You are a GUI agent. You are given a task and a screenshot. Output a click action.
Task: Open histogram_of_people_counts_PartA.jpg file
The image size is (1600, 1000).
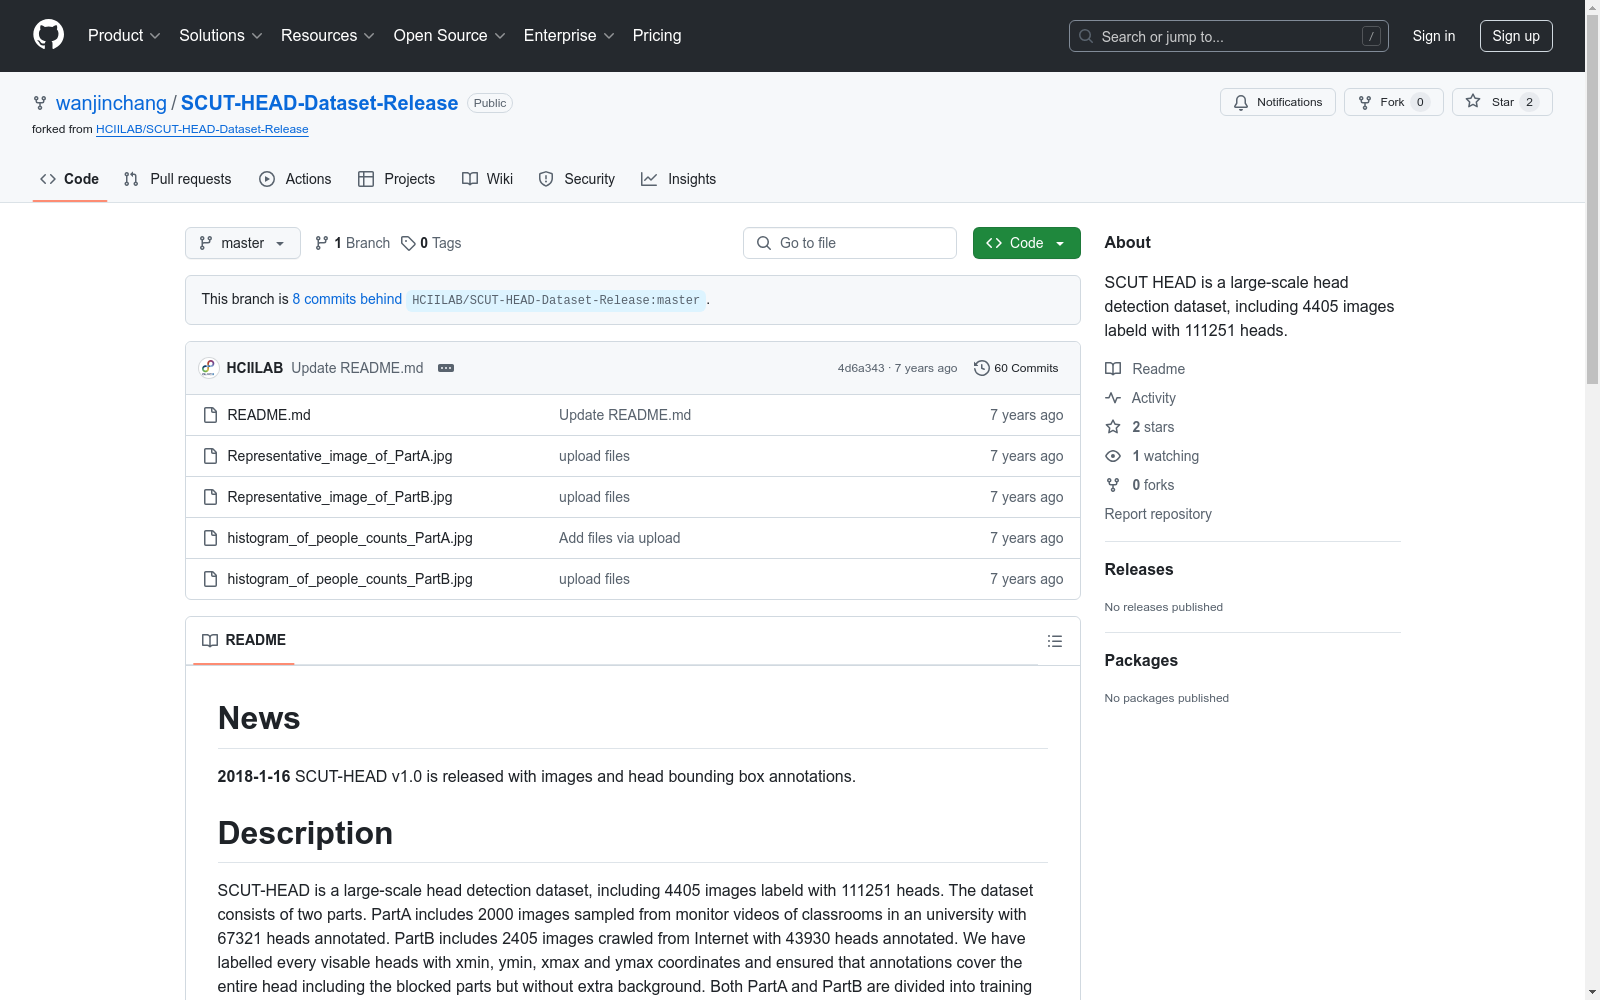pos(350,538)
